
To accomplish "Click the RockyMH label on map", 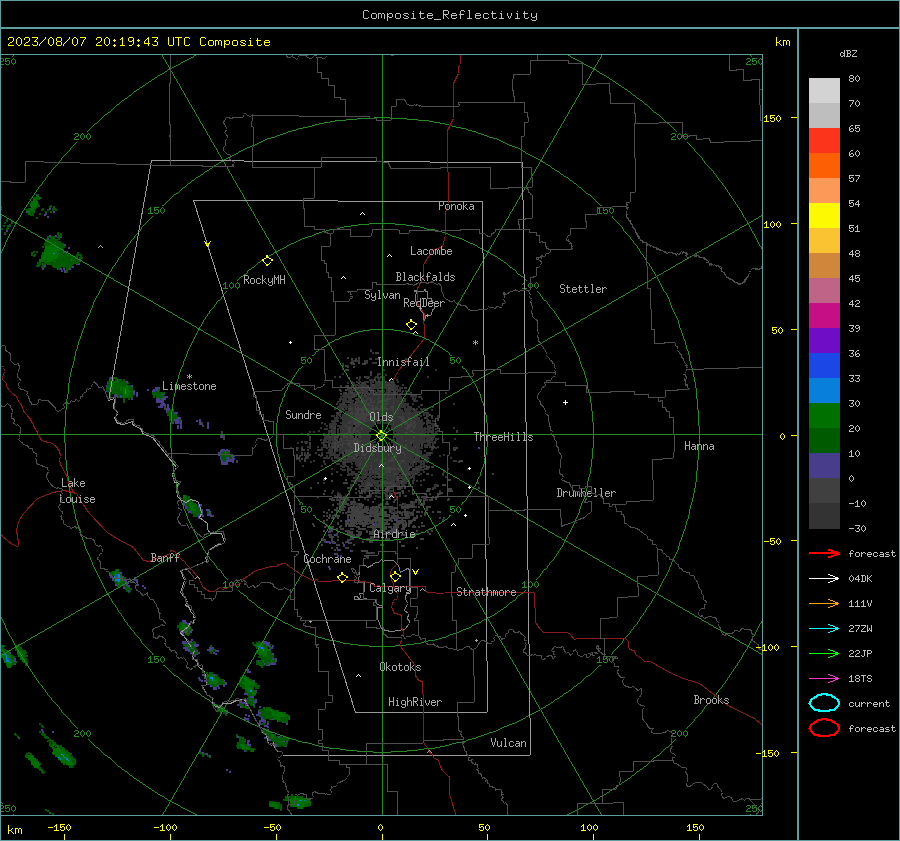I will click(264, 280).
